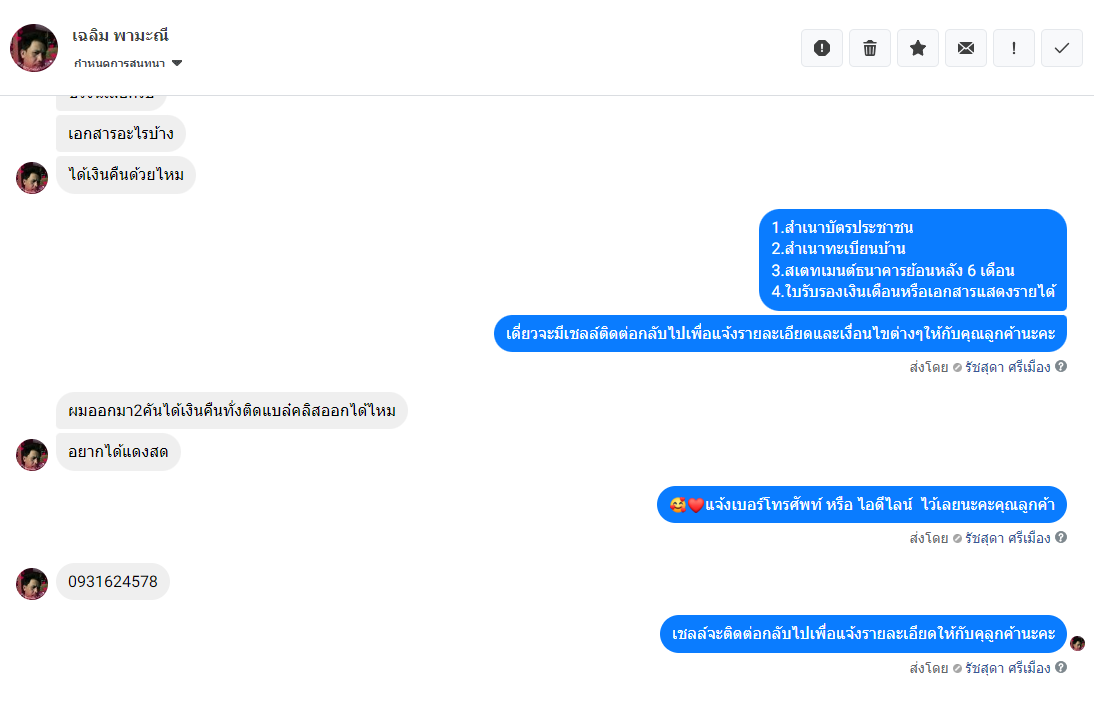Mark the conversation as done with checkmark
Viewport: 1094px width, 704px height.
[1062, 48]
